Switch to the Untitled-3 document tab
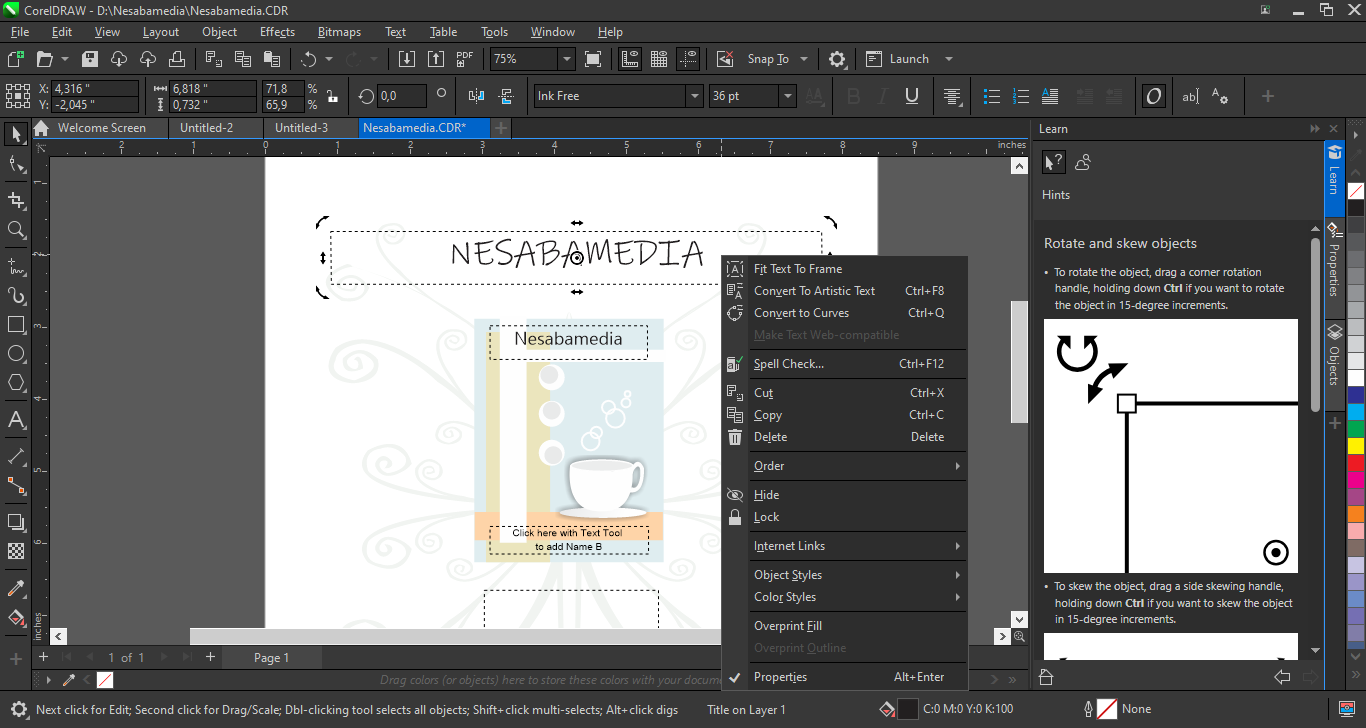 [x=302, y=128]
